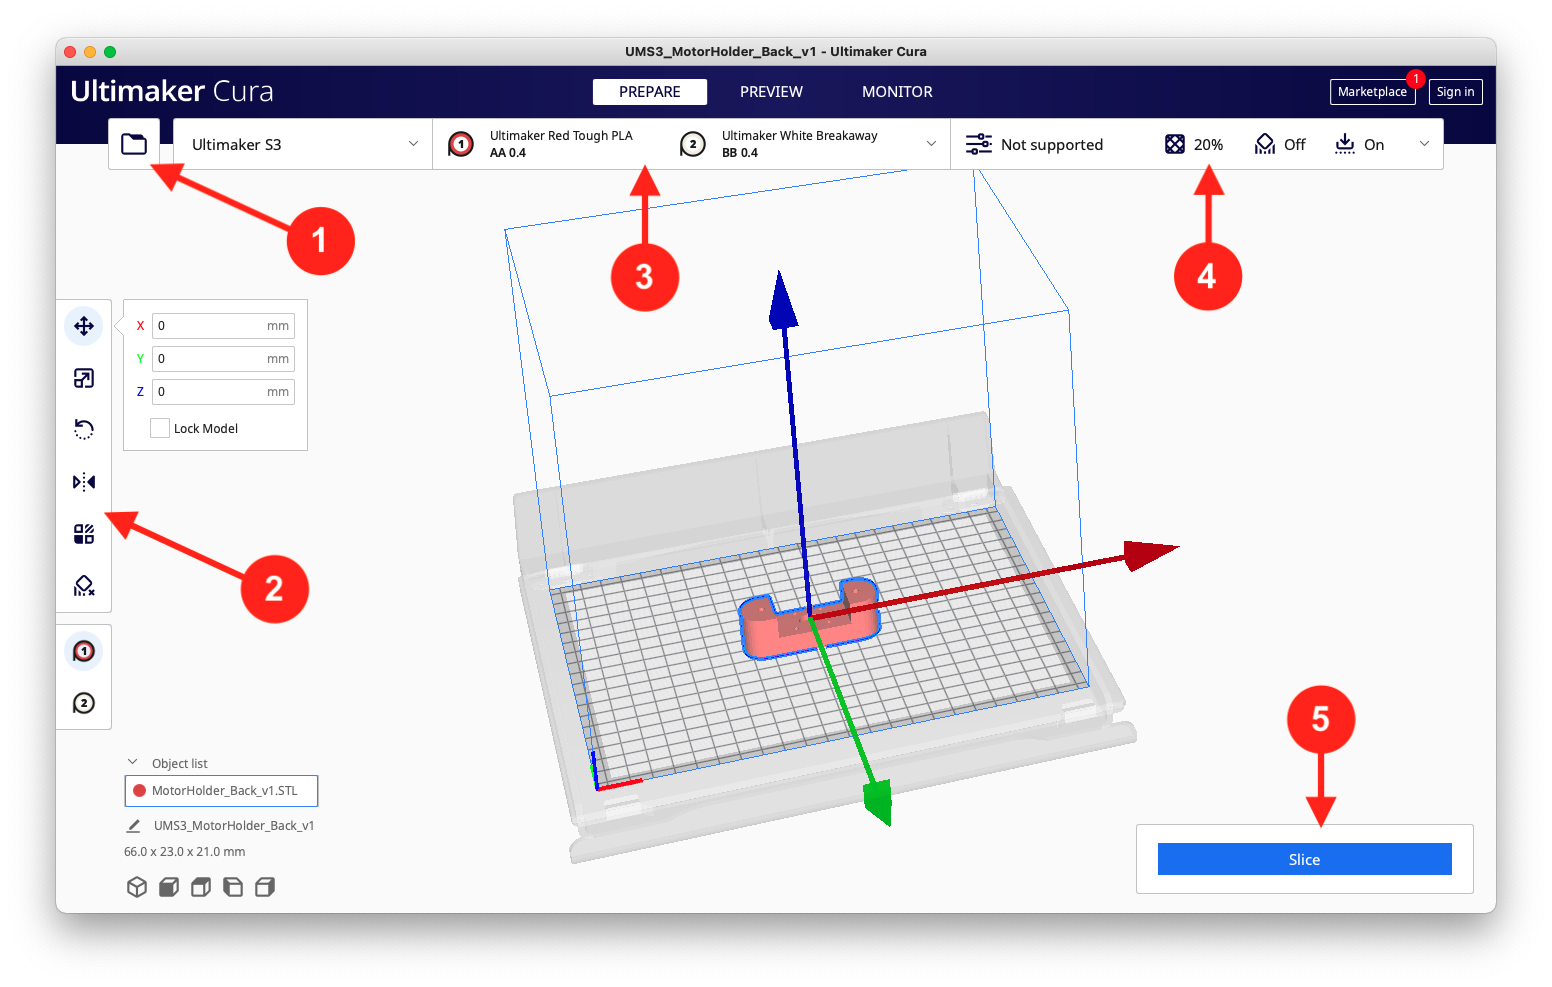Select the Mirror tool

84,481
